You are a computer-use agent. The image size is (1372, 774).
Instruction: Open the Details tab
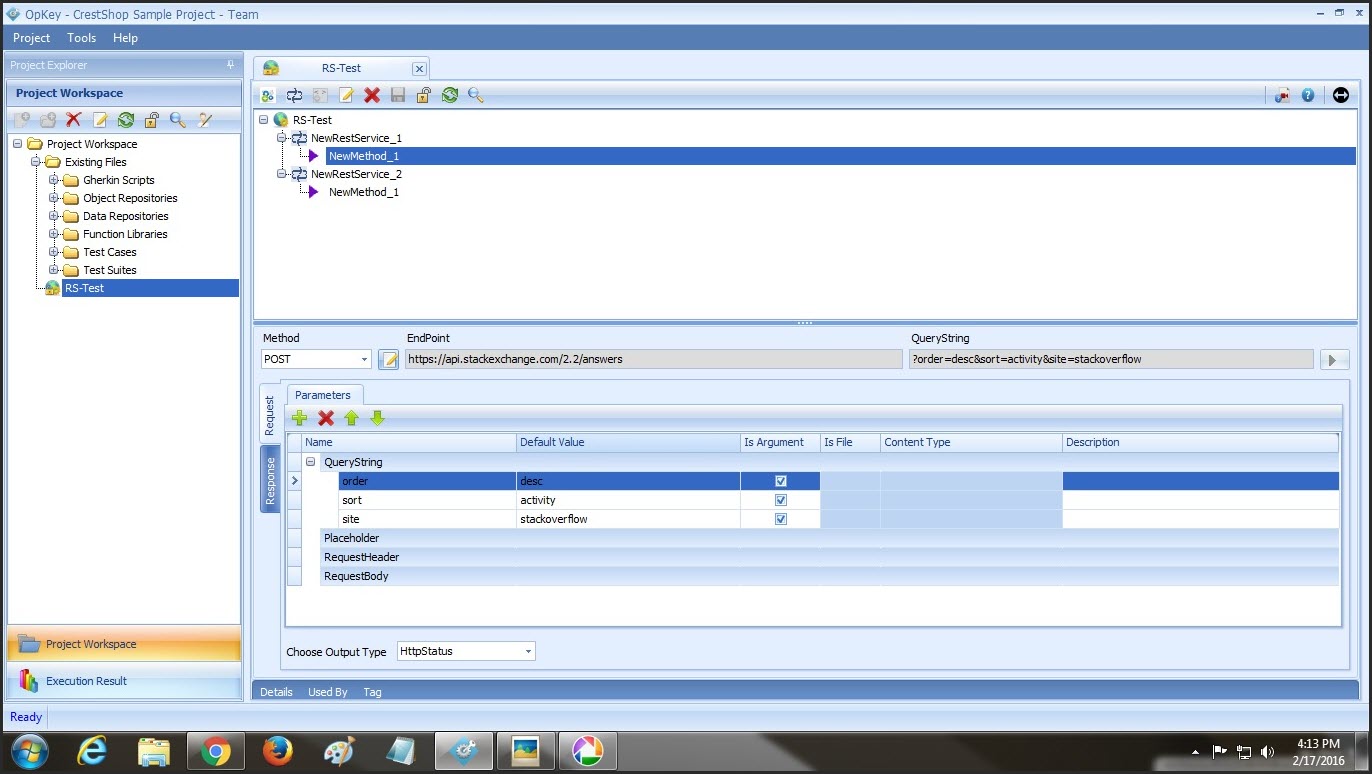point(276,692)
